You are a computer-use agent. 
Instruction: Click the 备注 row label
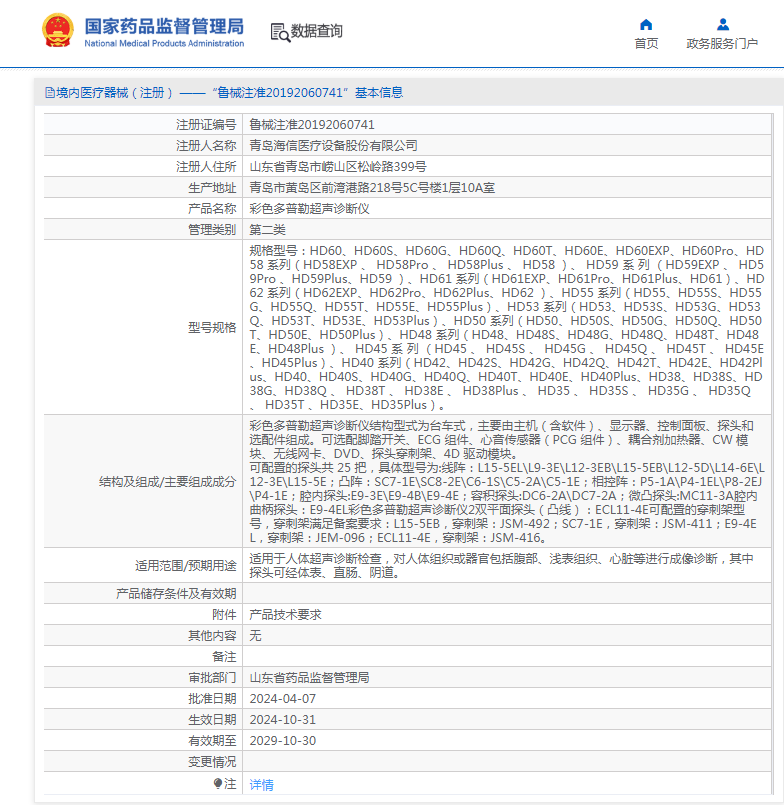[x=224, y=657]
